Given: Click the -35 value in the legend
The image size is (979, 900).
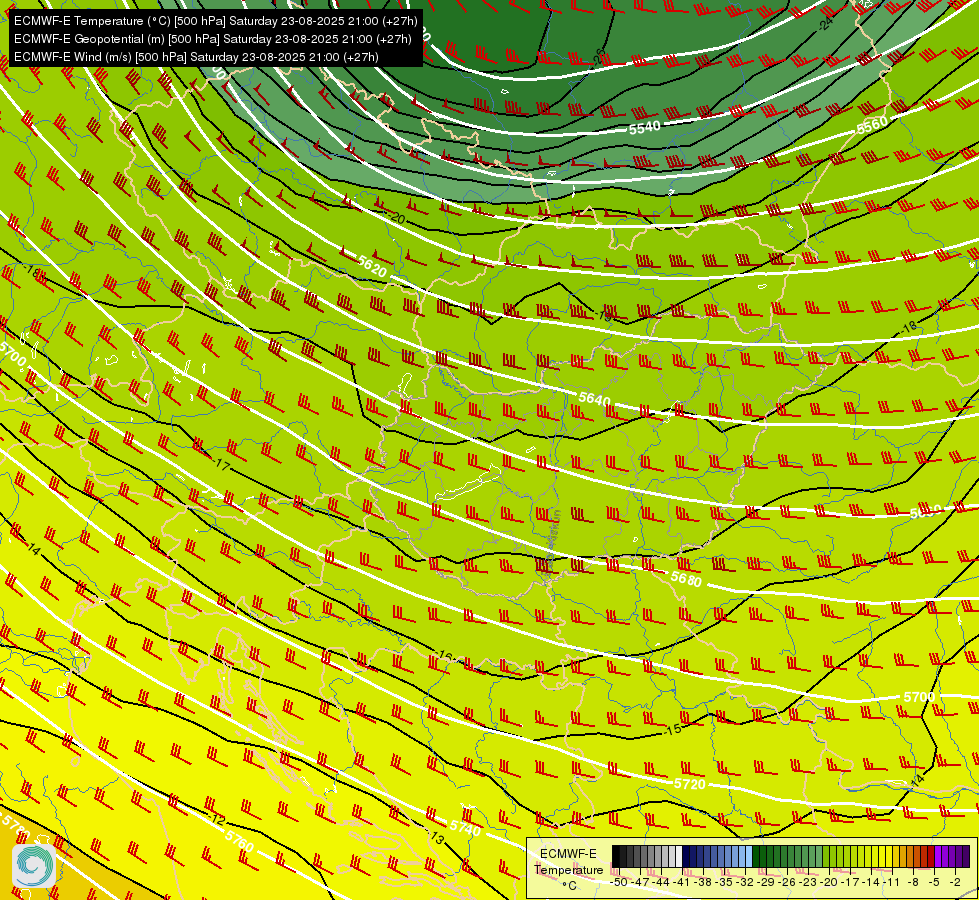Looking at the screenshot, I should [724, 882].
